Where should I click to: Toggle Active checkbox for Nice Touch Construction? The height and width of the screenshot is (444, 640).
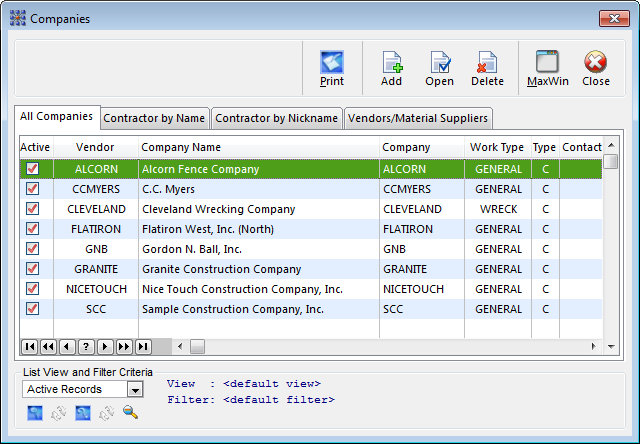[x=33, y=289]
